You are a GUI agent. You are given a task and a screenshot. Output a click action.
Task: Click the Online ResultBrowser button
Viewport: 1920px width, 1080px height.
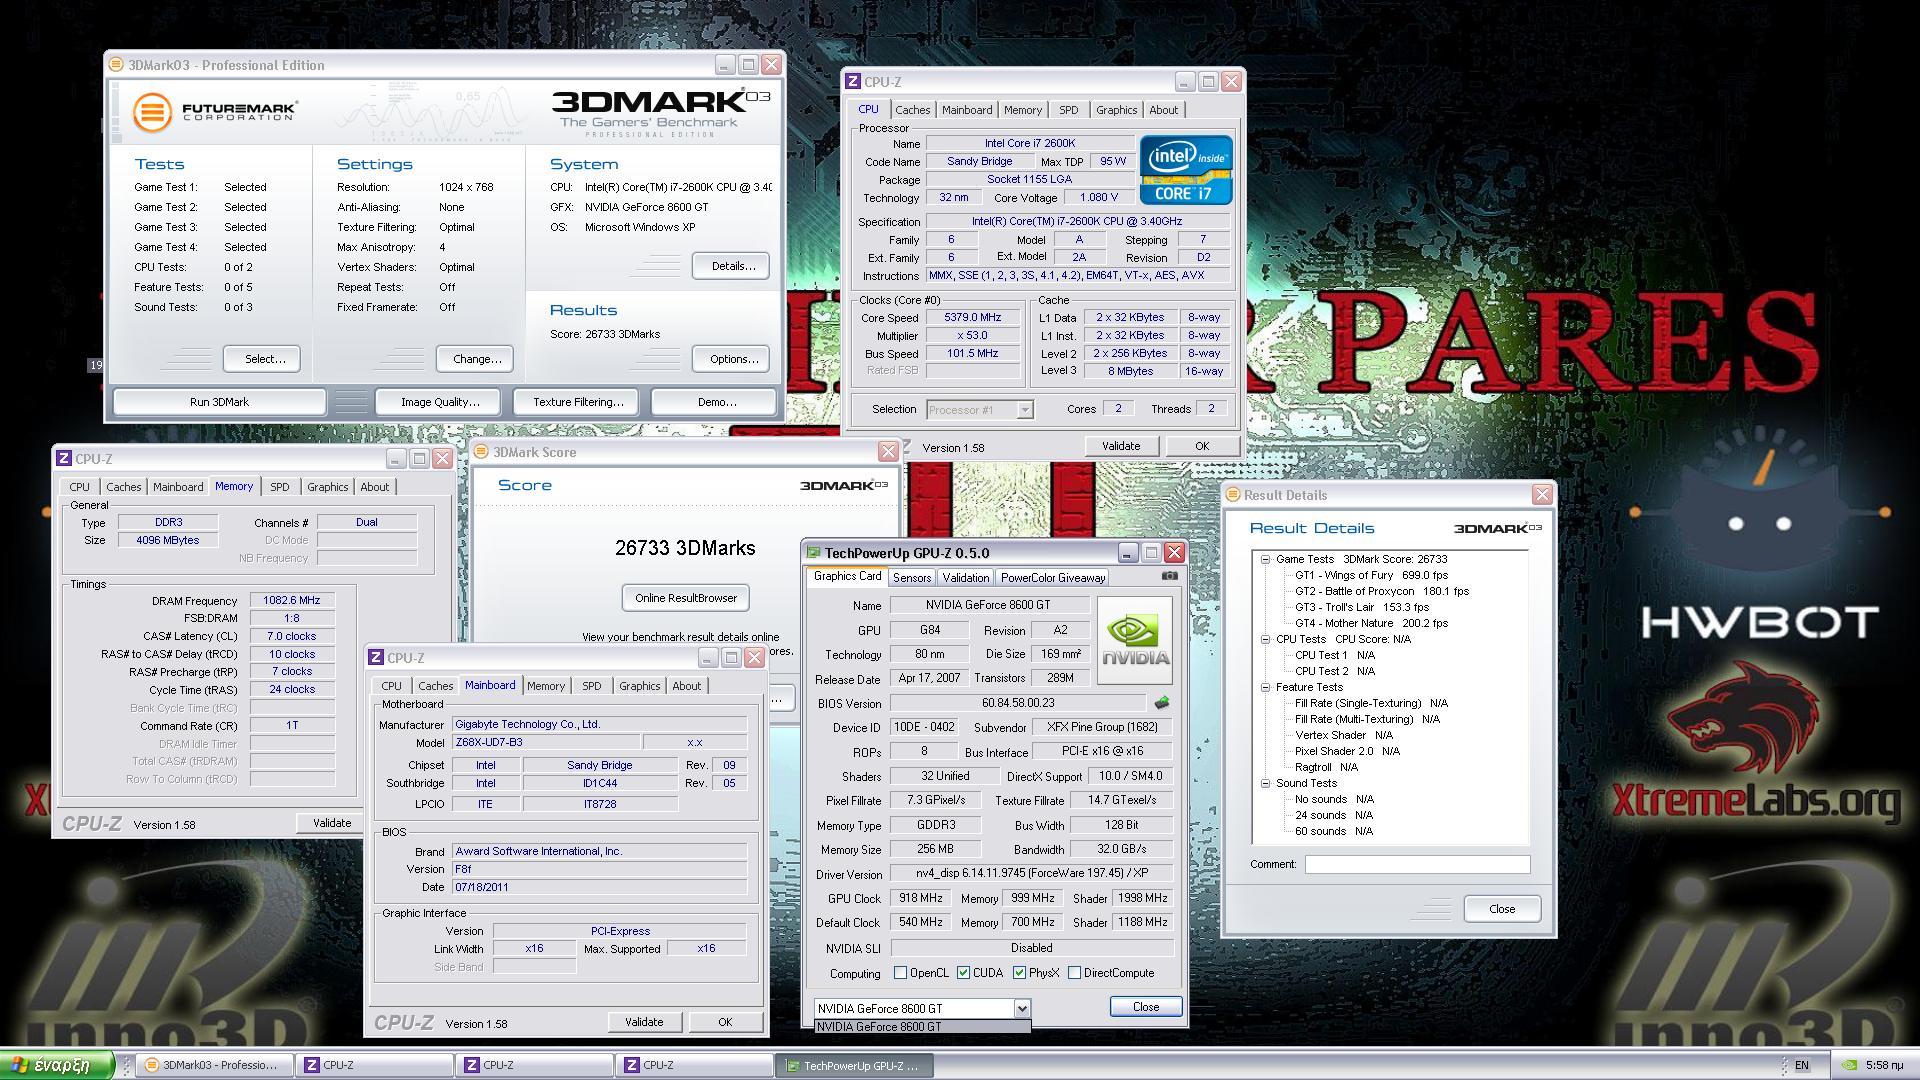click(x=685, y=598)
